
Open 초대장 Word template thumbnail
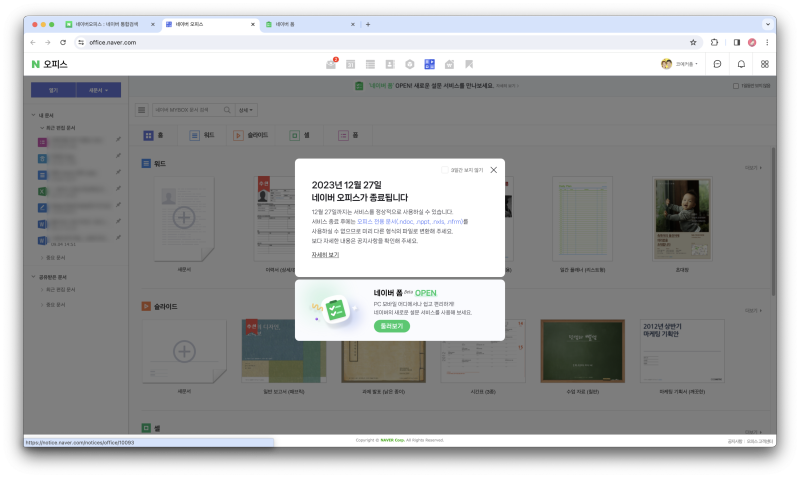pyautogui.click(x=682, y=219)
